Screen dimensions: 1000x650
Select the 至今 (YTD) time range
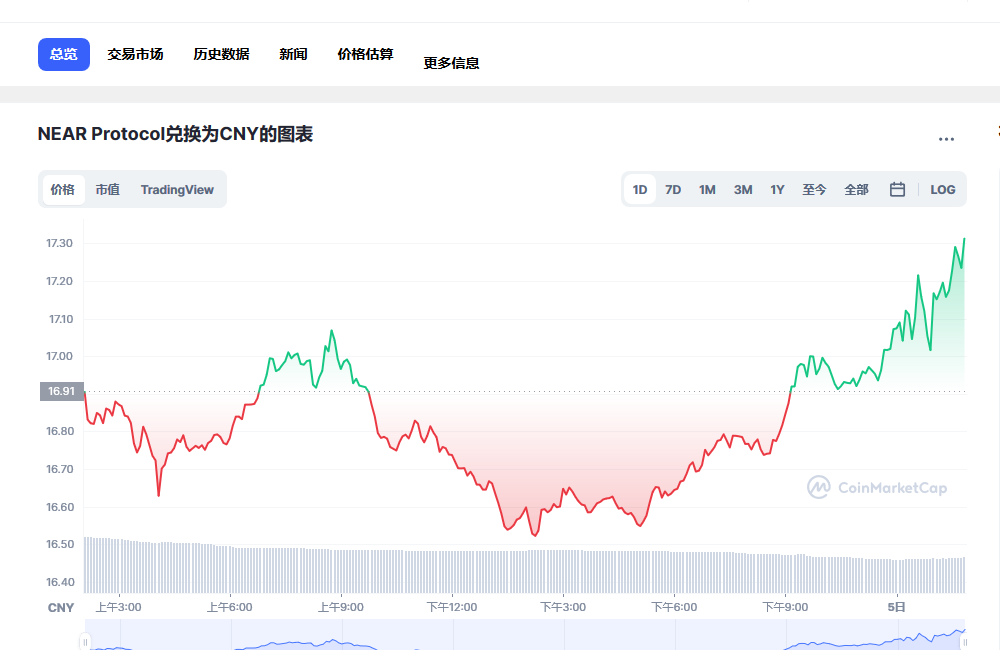coord(814,189)
